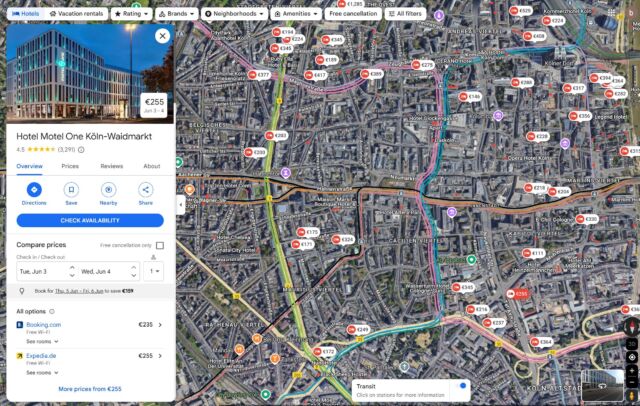640x406 pixels.
Task: Open the Expedia.de offer link
Action: 41,356
